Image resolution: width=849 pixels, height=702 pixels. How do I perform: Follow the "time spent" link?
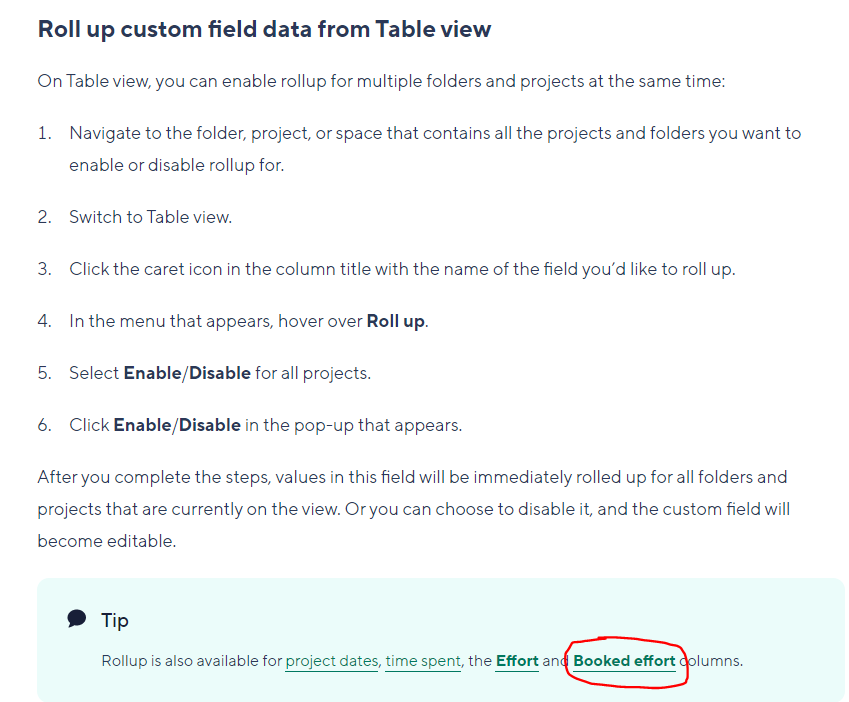423,661
